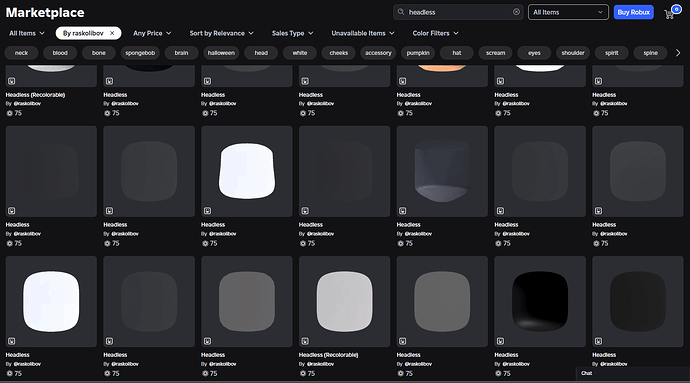Open the All Items category combo box beside search
690x383 pixels.
[568, 12]
